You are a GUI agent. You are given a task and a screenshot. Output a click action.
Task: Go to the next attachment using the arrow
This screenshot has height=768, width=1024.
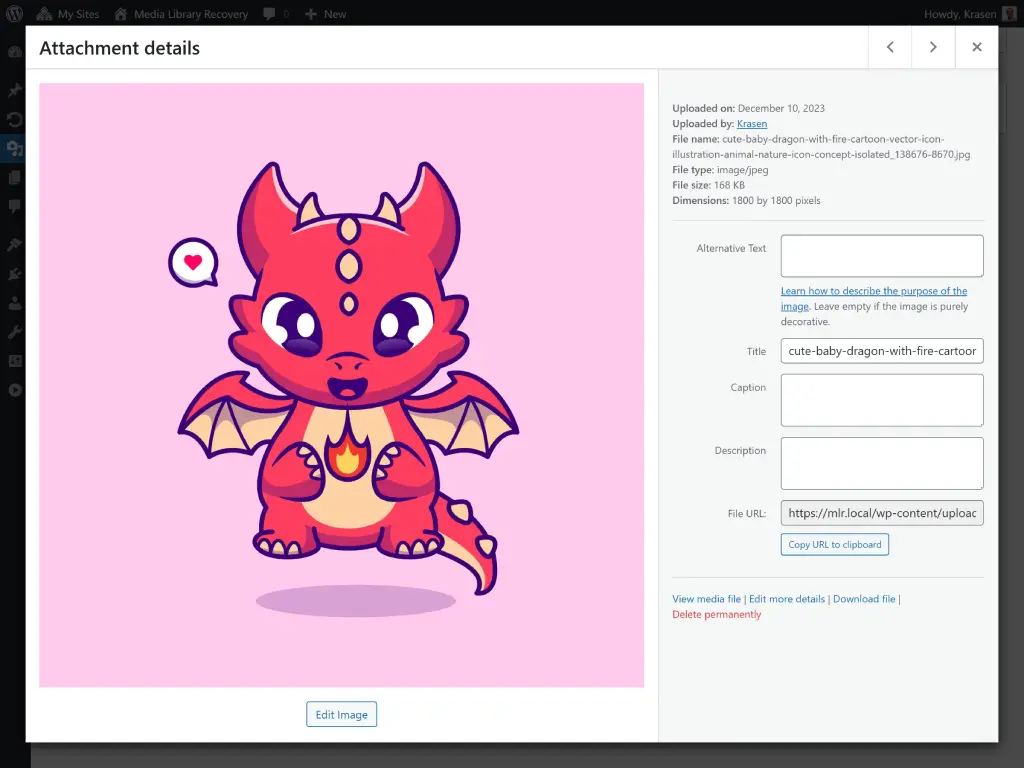933,46
